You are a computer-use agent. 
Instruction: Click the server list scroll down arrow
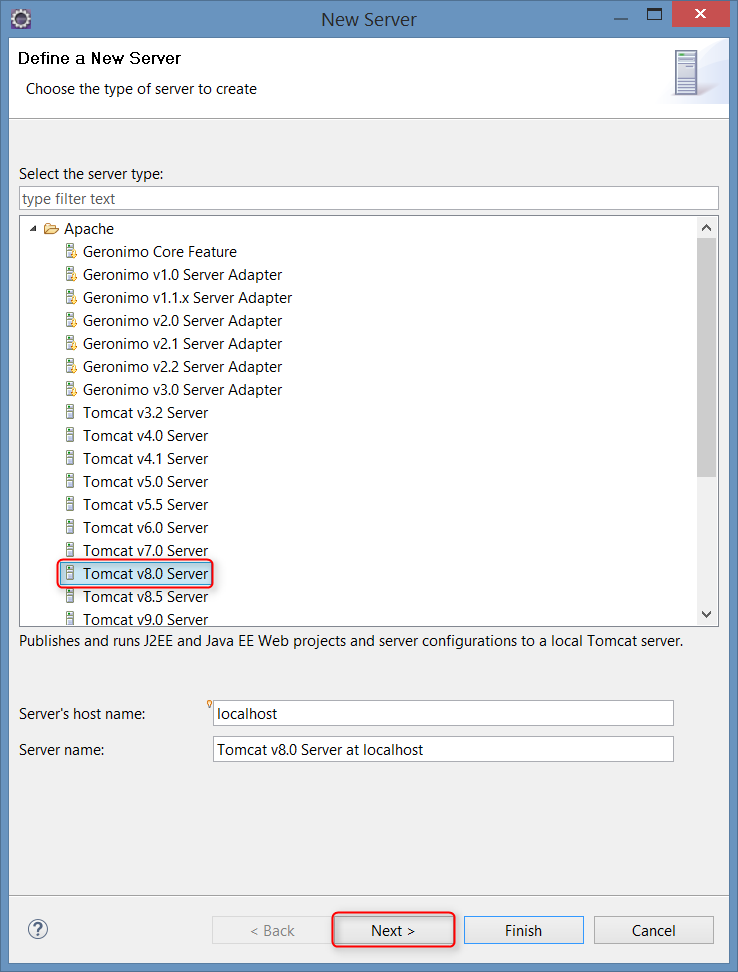coord(706,614)
